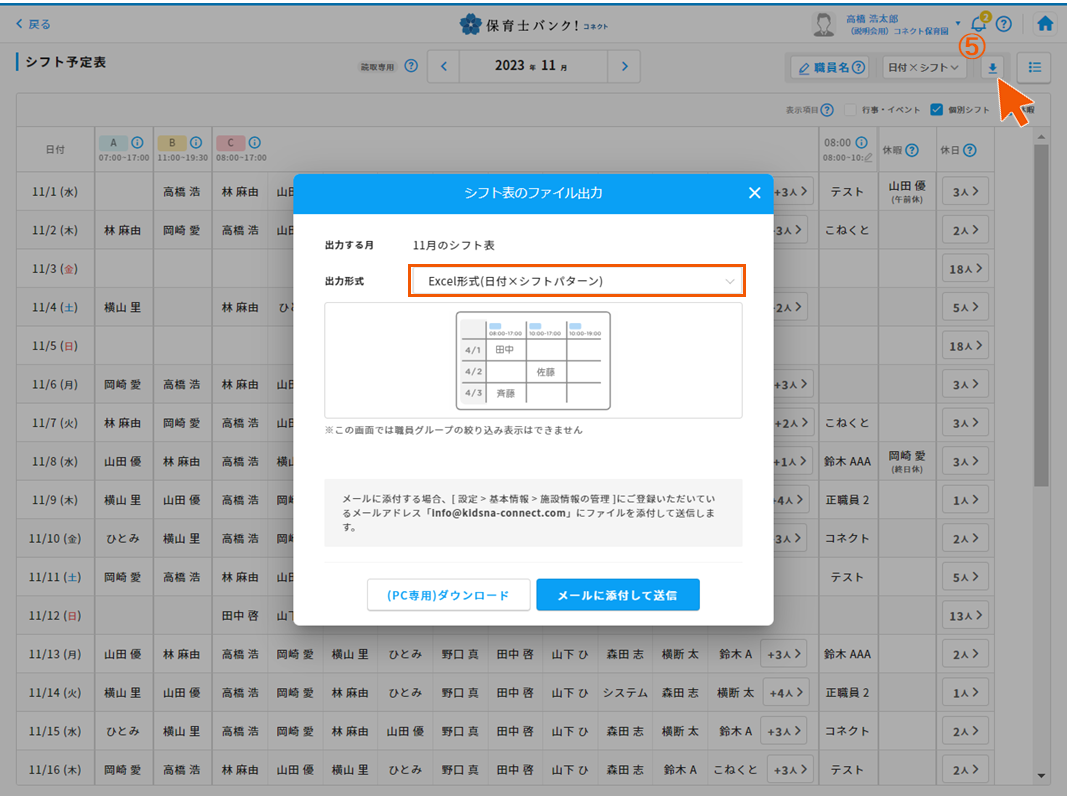1067x800 pixels.
Task: Open the list view icon button
Action: click(x=1034, y=67)
